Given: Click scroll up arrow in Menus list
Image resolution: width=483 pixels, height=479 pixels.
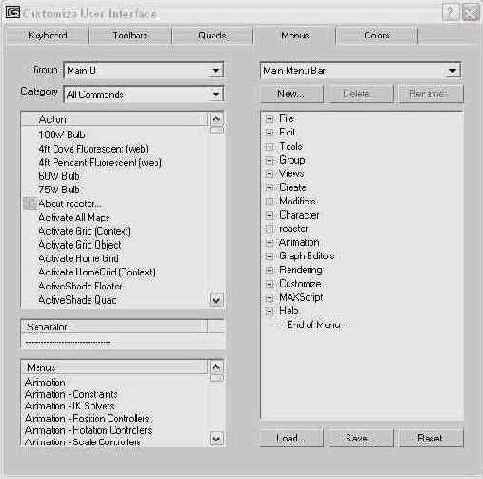Looking at the screenshot, I should [216, 367].
